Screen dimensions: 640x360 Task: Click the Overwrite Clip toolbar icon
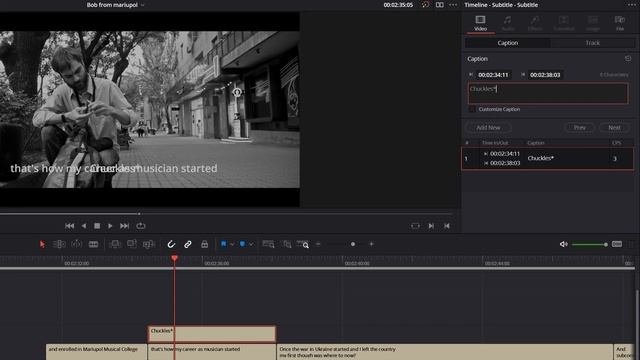pyautogui.click(x=132, y=244)
